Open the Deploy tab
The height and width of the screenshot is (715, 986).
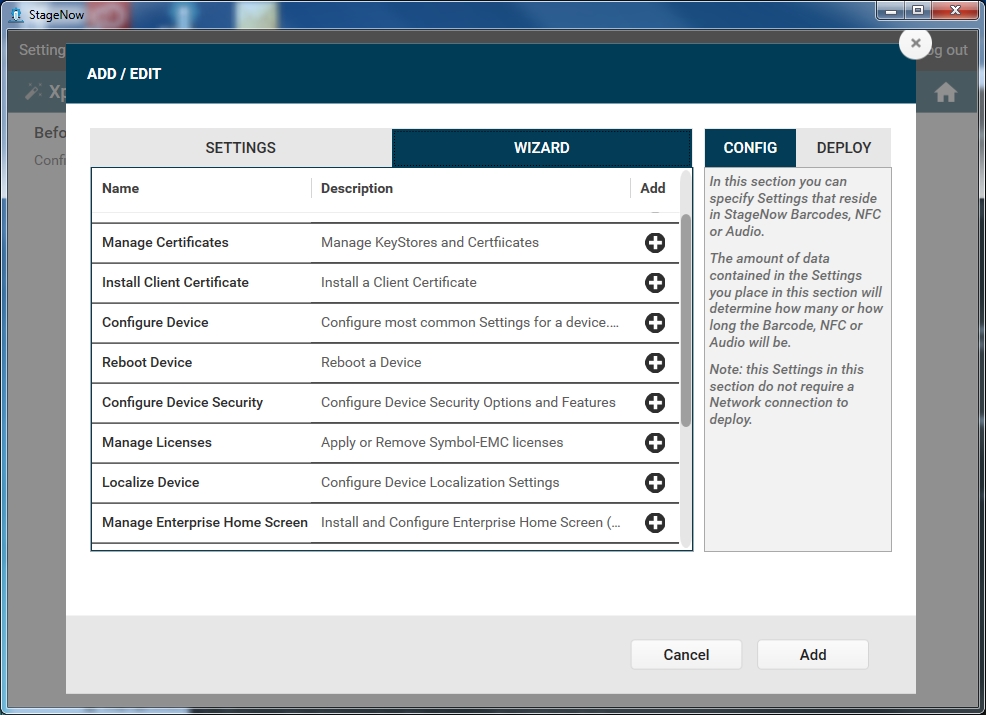[843, 148]
